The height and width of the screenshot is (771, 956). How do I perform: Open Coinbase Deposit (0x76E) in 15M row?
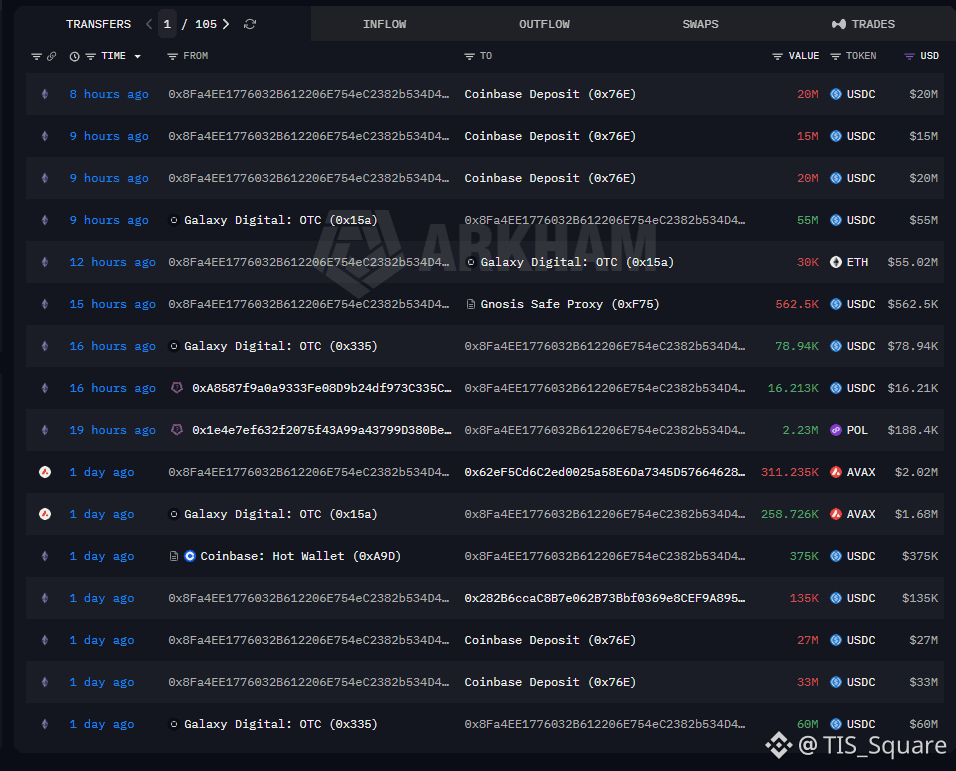tap(550, 137)
